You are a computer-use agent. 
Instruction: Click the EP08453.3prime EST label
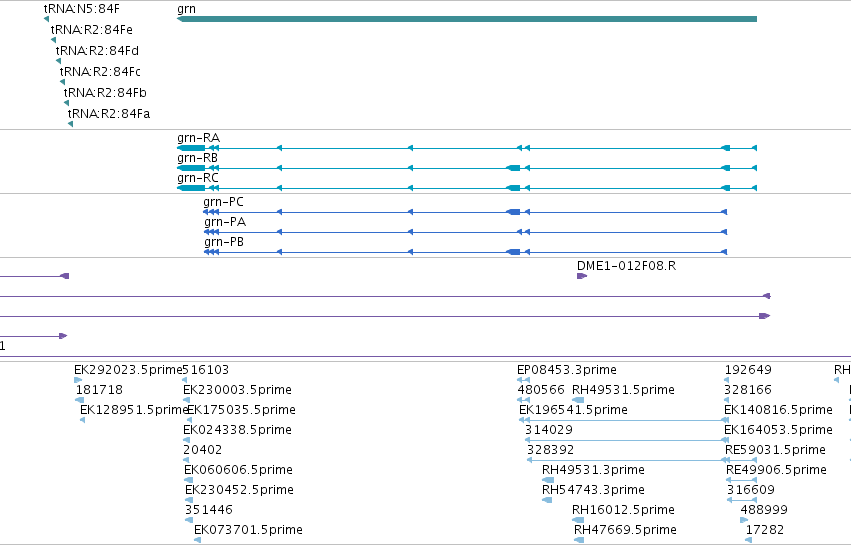pyautogui.click(x=567, y=370)
